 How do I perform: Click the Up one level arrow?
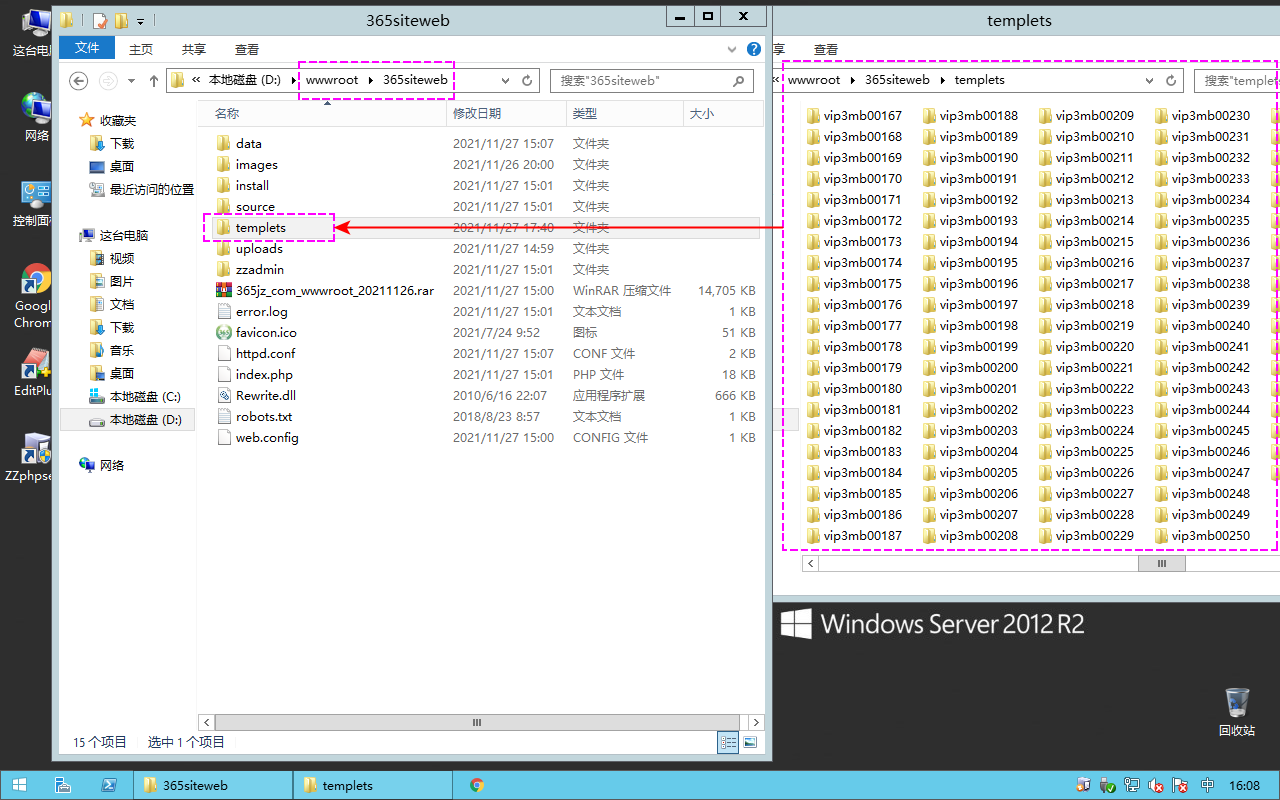point(153,81)
